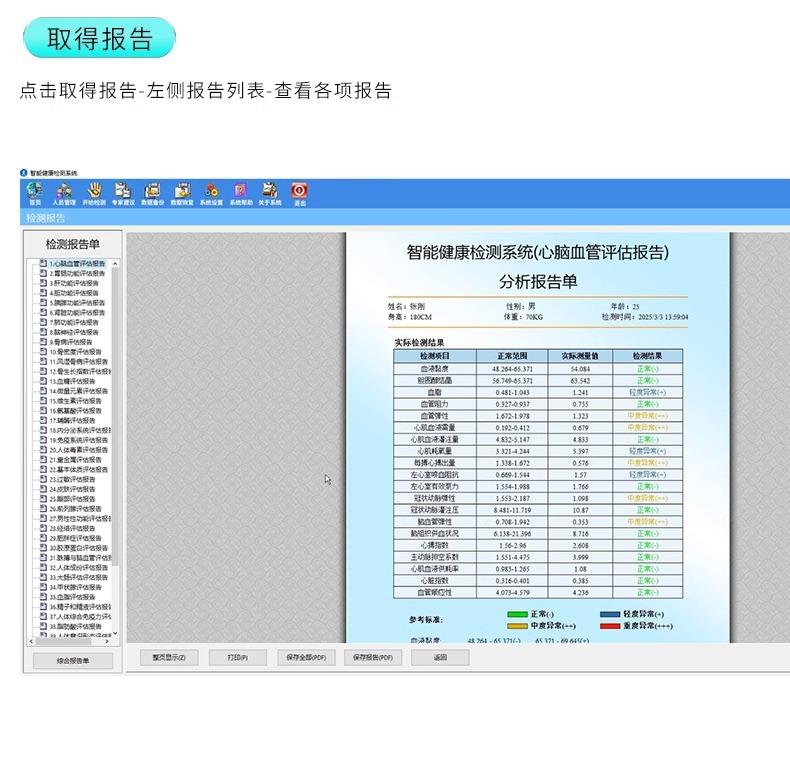Select 10.骨密度评估报告 in the report tree
This screenshot has height=759, width=790.
[x=76, y=352]
